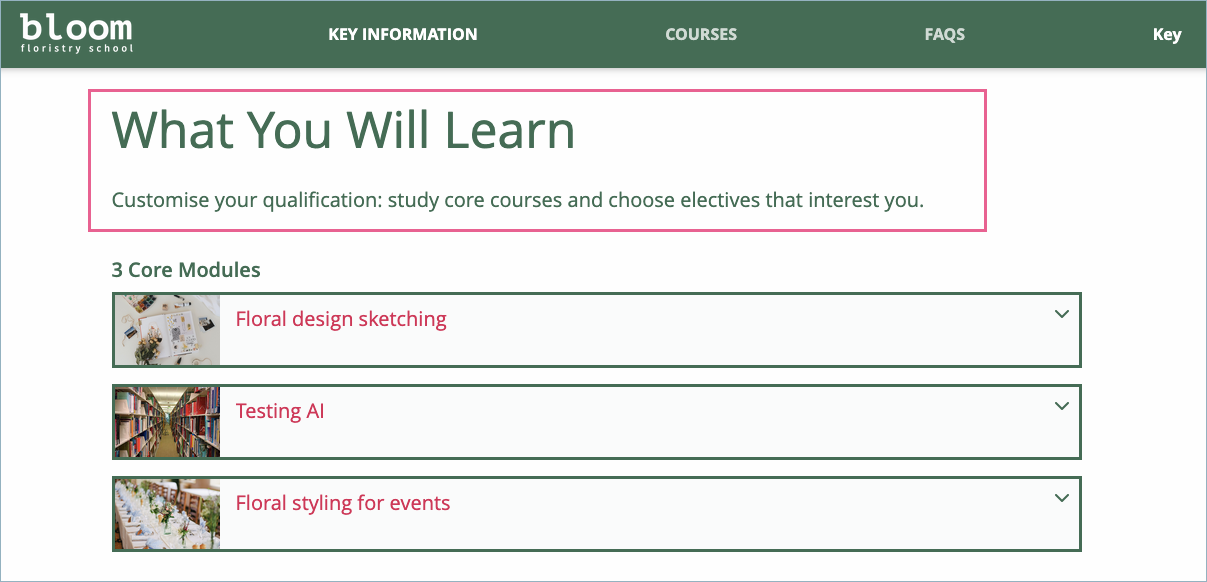Click the Floral styling for events thumbnail
1207x582 pixels.
point(167,514)
